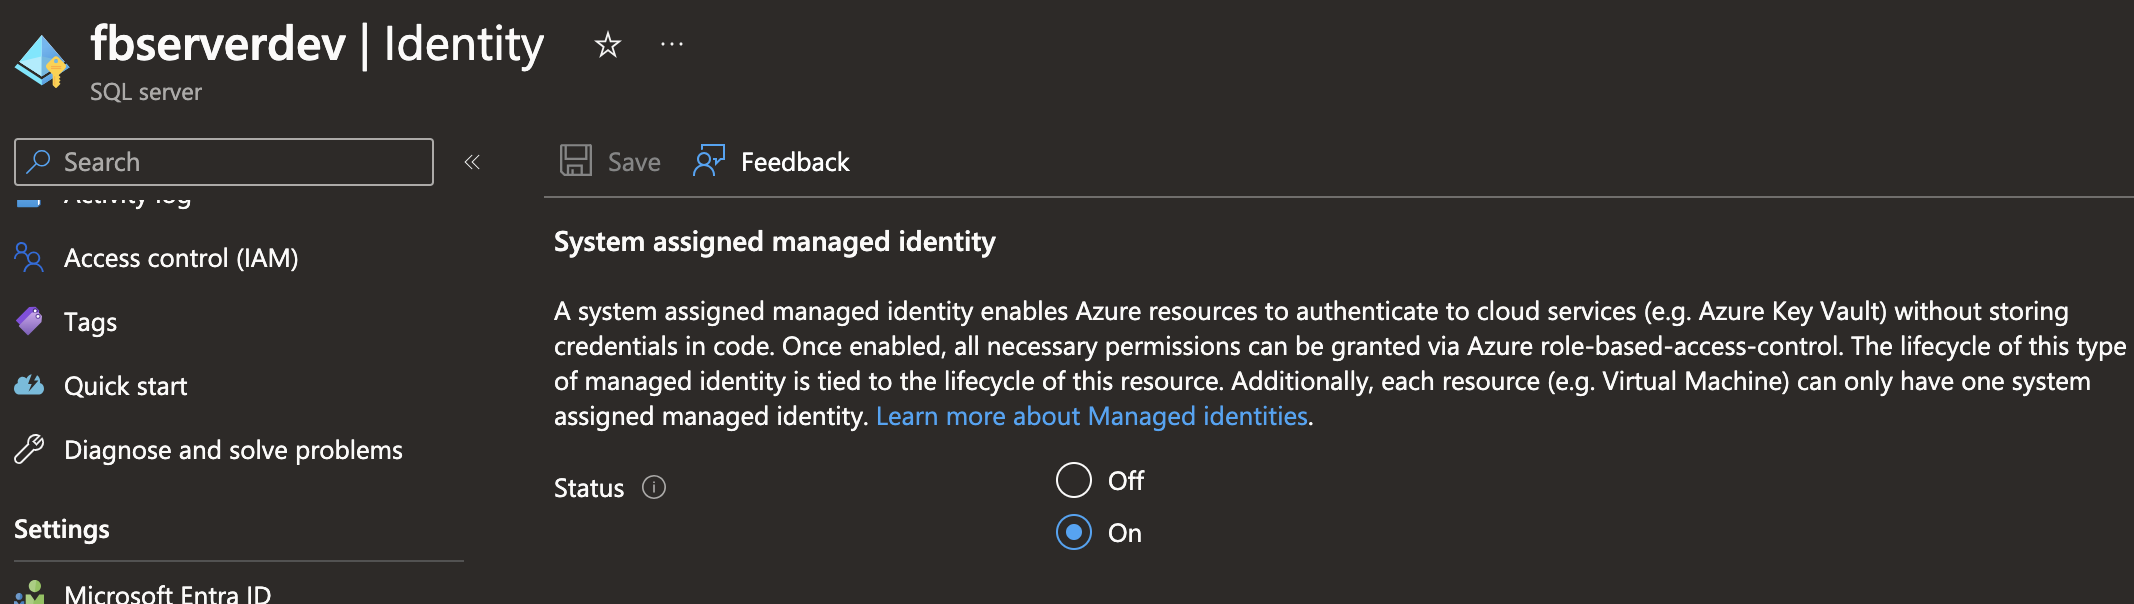This screenshot has height=604, width=2134.
Task: Click the Save button label
Action: [x=634, y=162]
